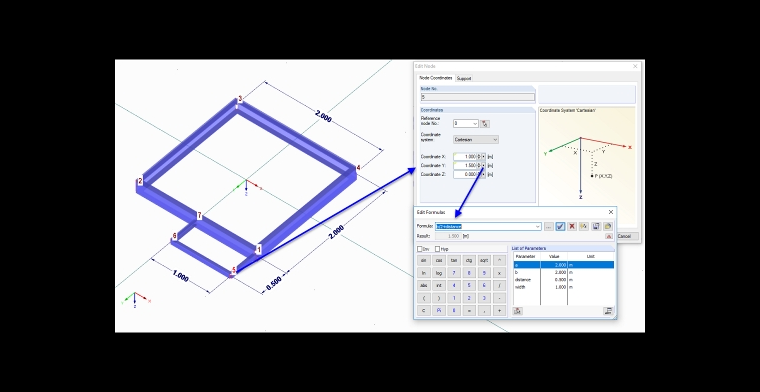The image size is (760, 392).
Task: Toggle the Inv checkbox
Action: (420, 249)
